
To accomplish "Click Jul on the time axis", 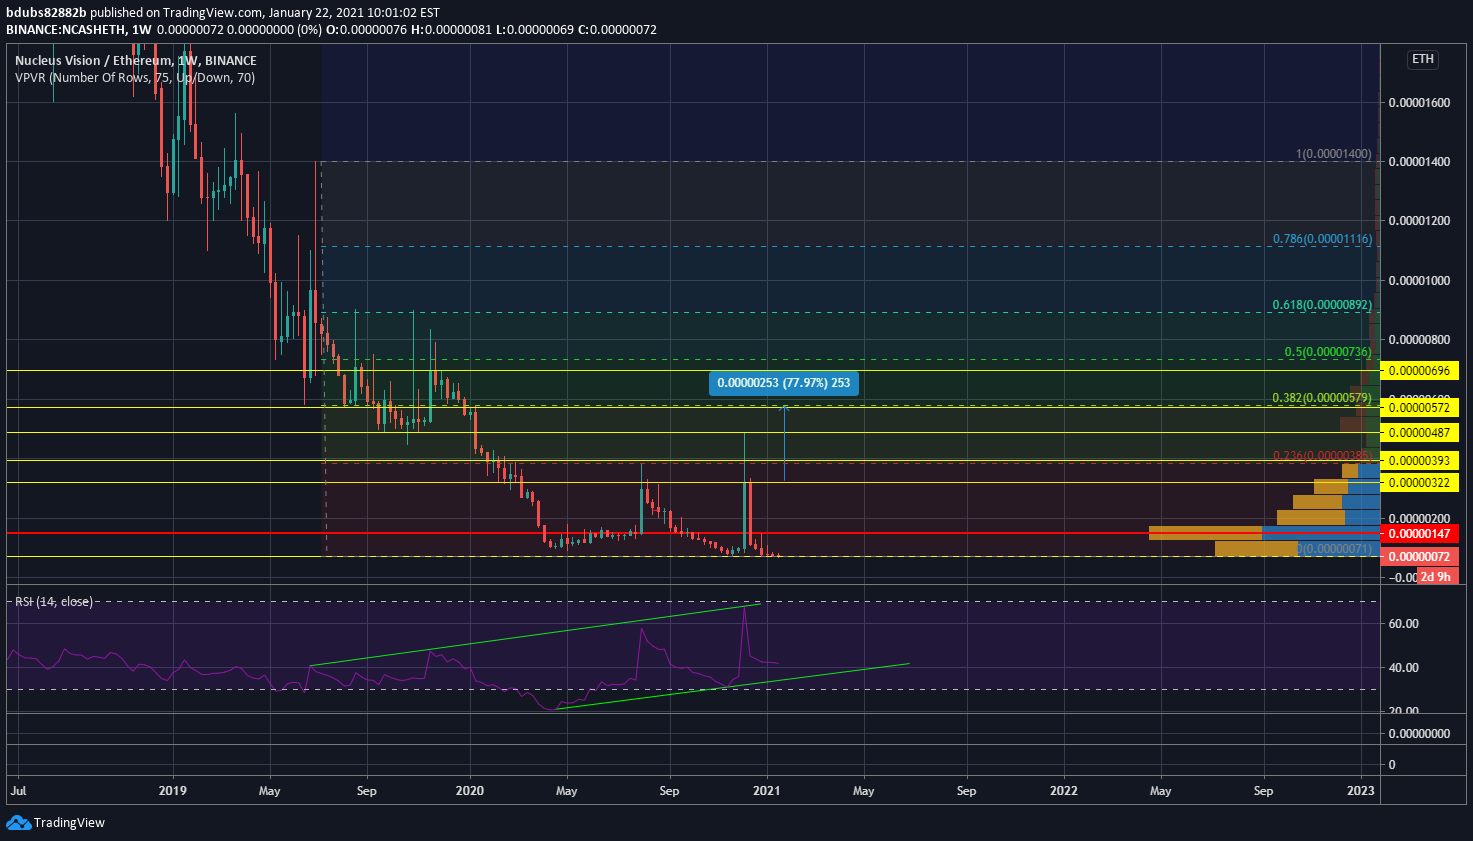I will [18, 790].
